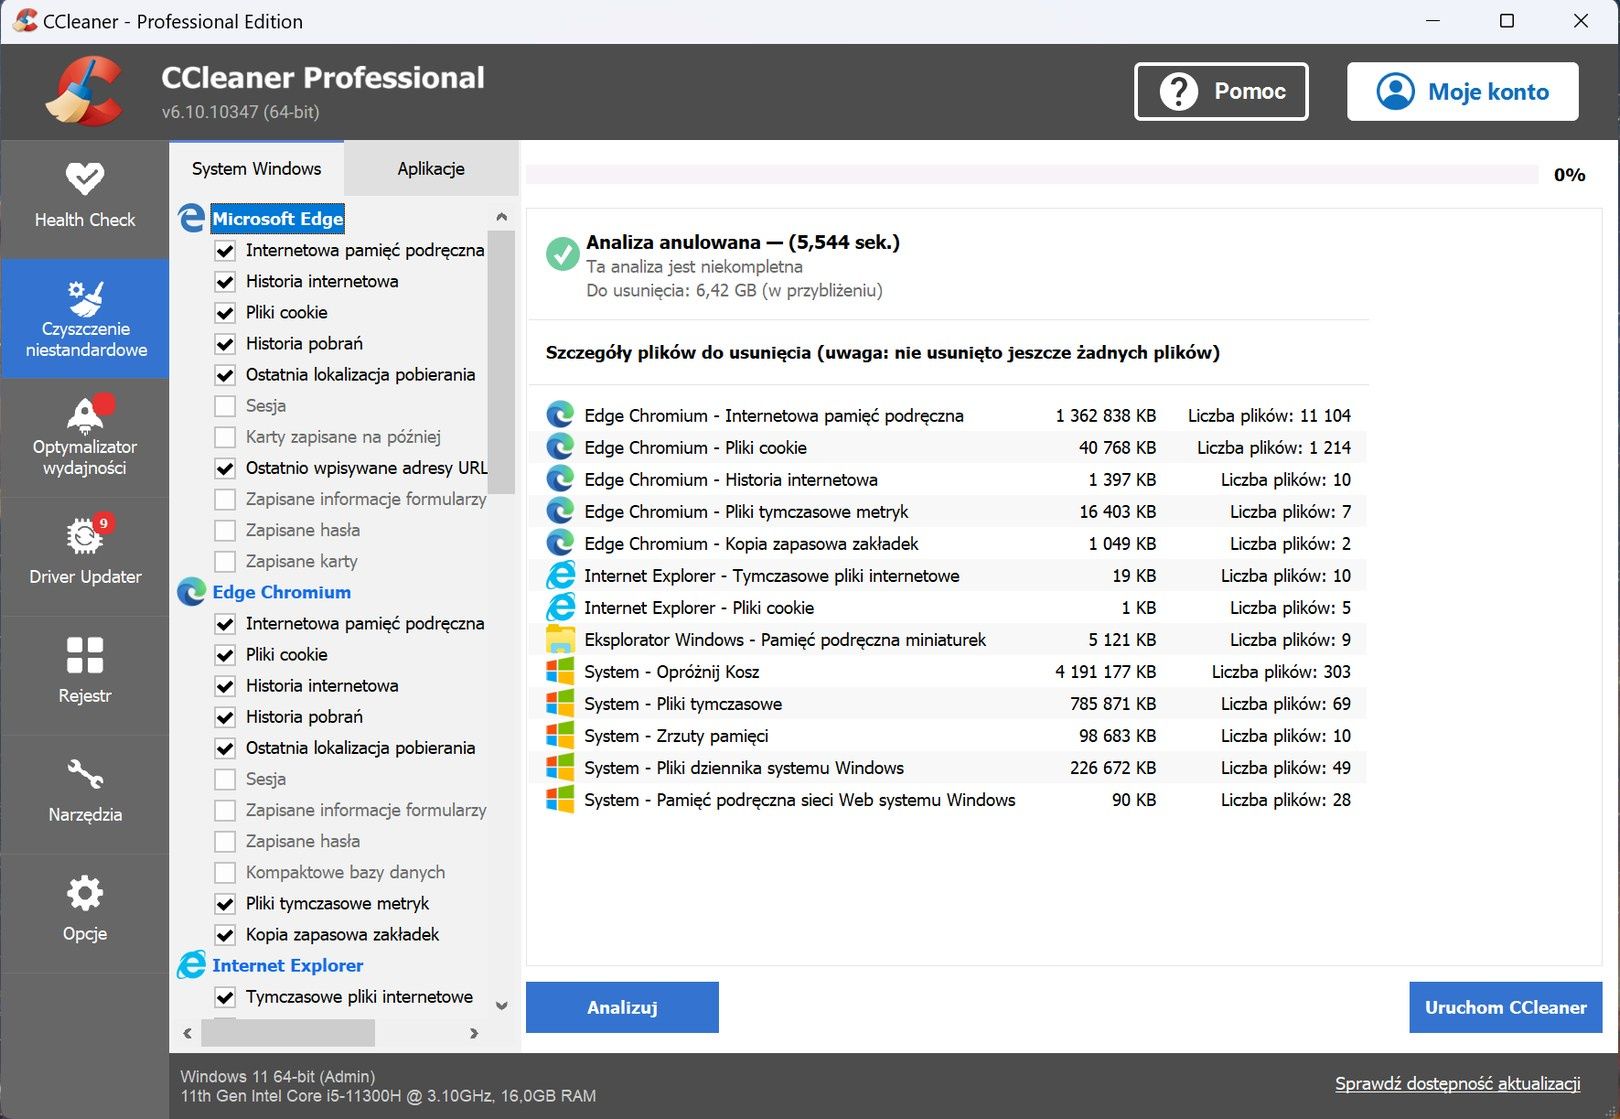Click Windows icon beside Opróżnij Kosz result

tap(560, 671)
